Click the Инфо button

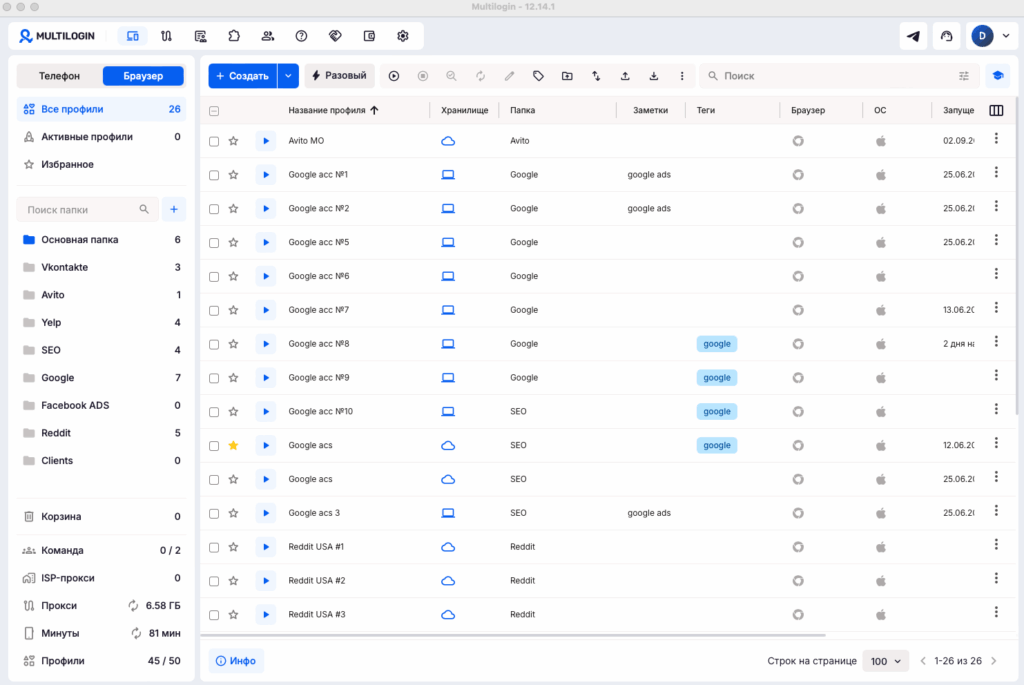coord(236,661)
